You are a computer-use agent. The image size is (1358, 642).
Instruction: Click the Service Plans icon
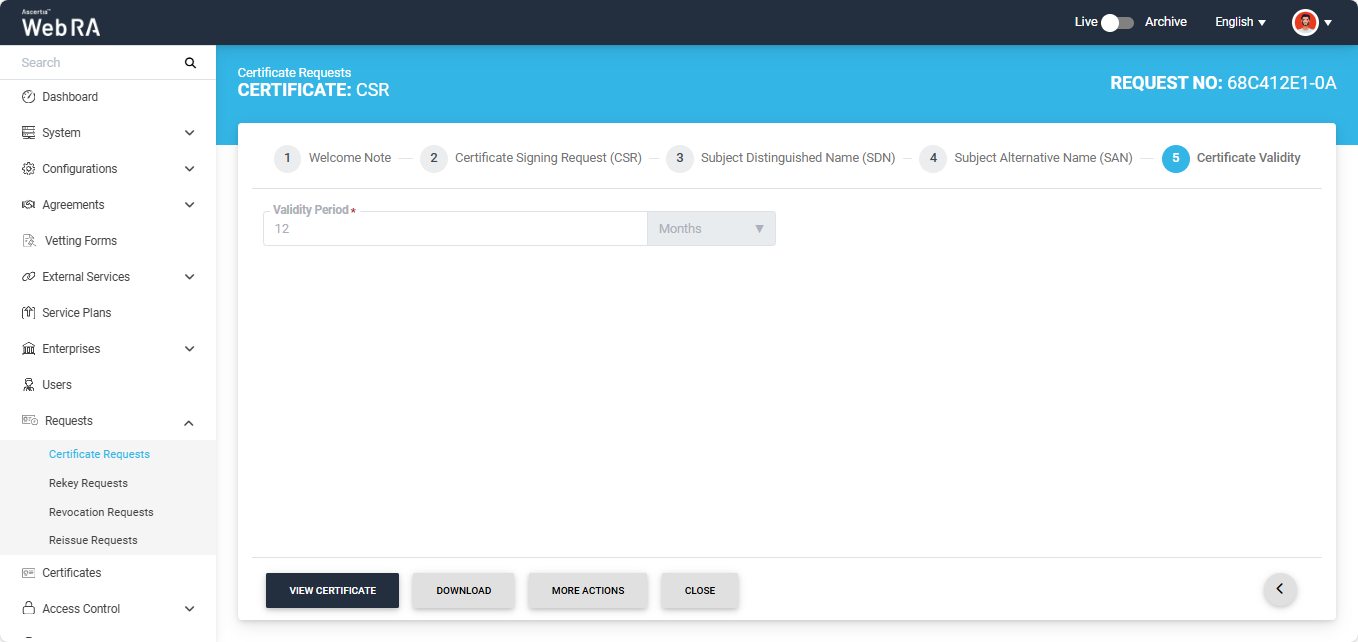pos(29,313)
